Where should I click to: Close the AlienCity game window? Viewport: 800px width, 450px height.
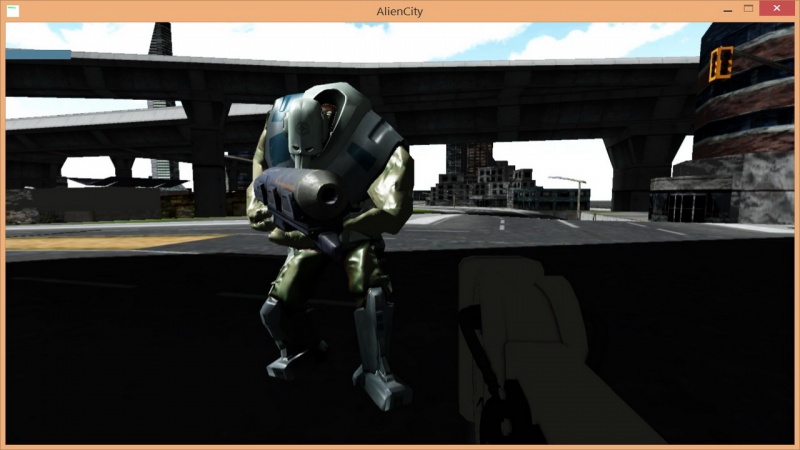(x=777, y=9)
